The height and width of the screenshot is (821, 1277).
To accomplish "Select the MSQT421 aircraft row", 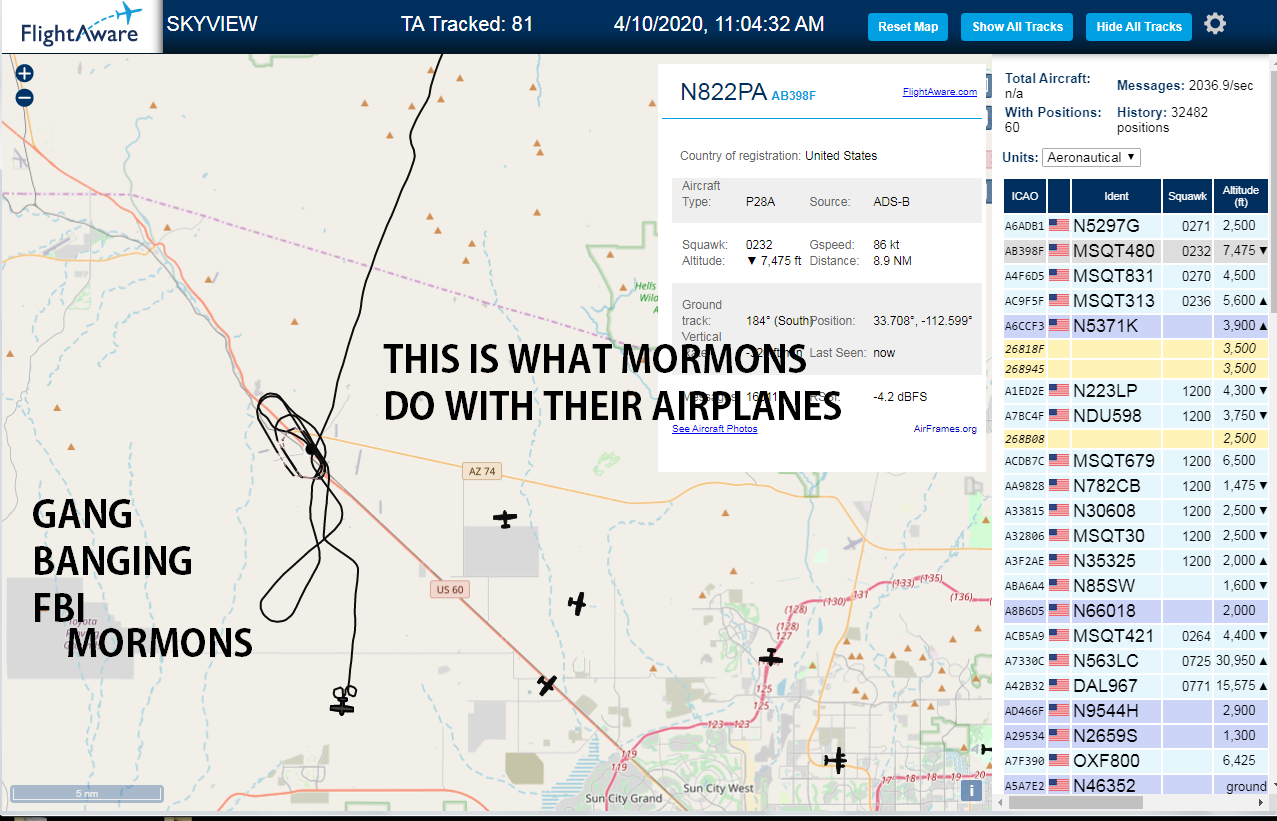I will pyautogui.click(x=1135, y=636).
